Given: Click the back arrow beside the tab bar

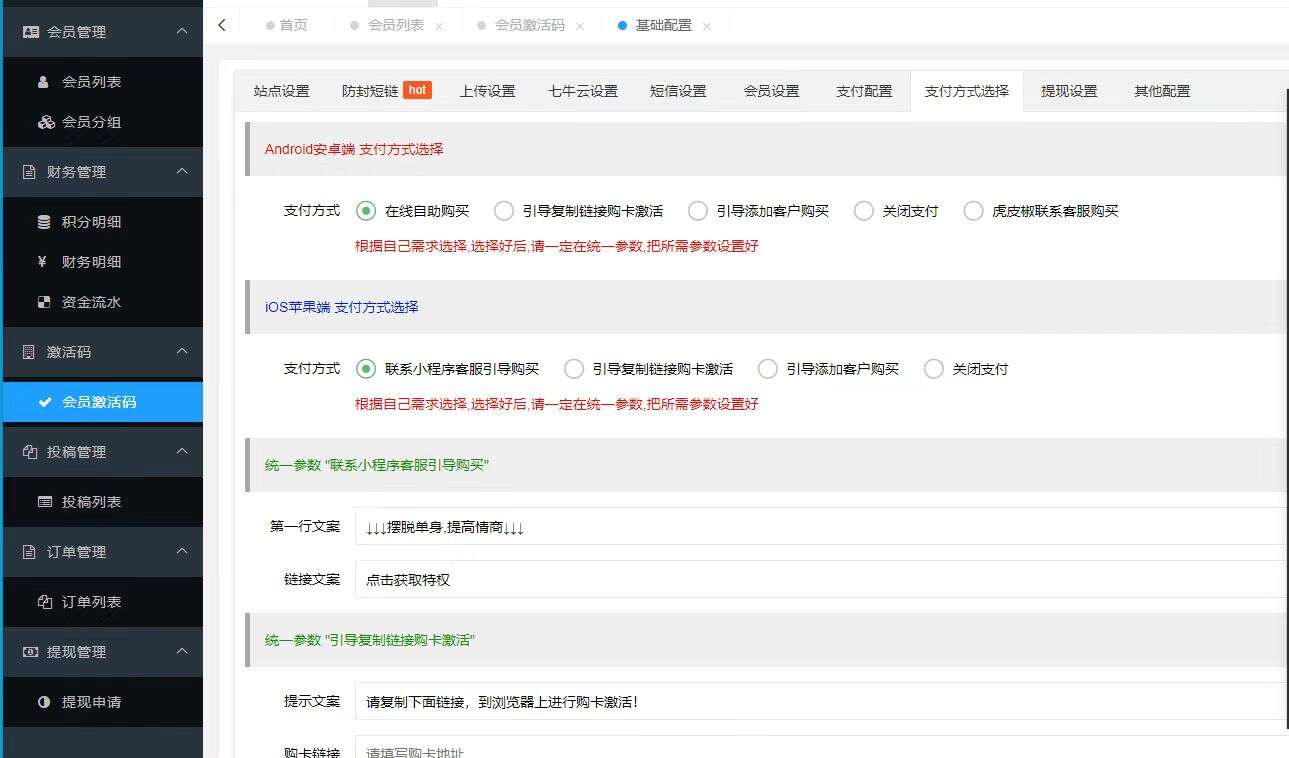Looking at the screenshot, I should click(x=221, y=24).
